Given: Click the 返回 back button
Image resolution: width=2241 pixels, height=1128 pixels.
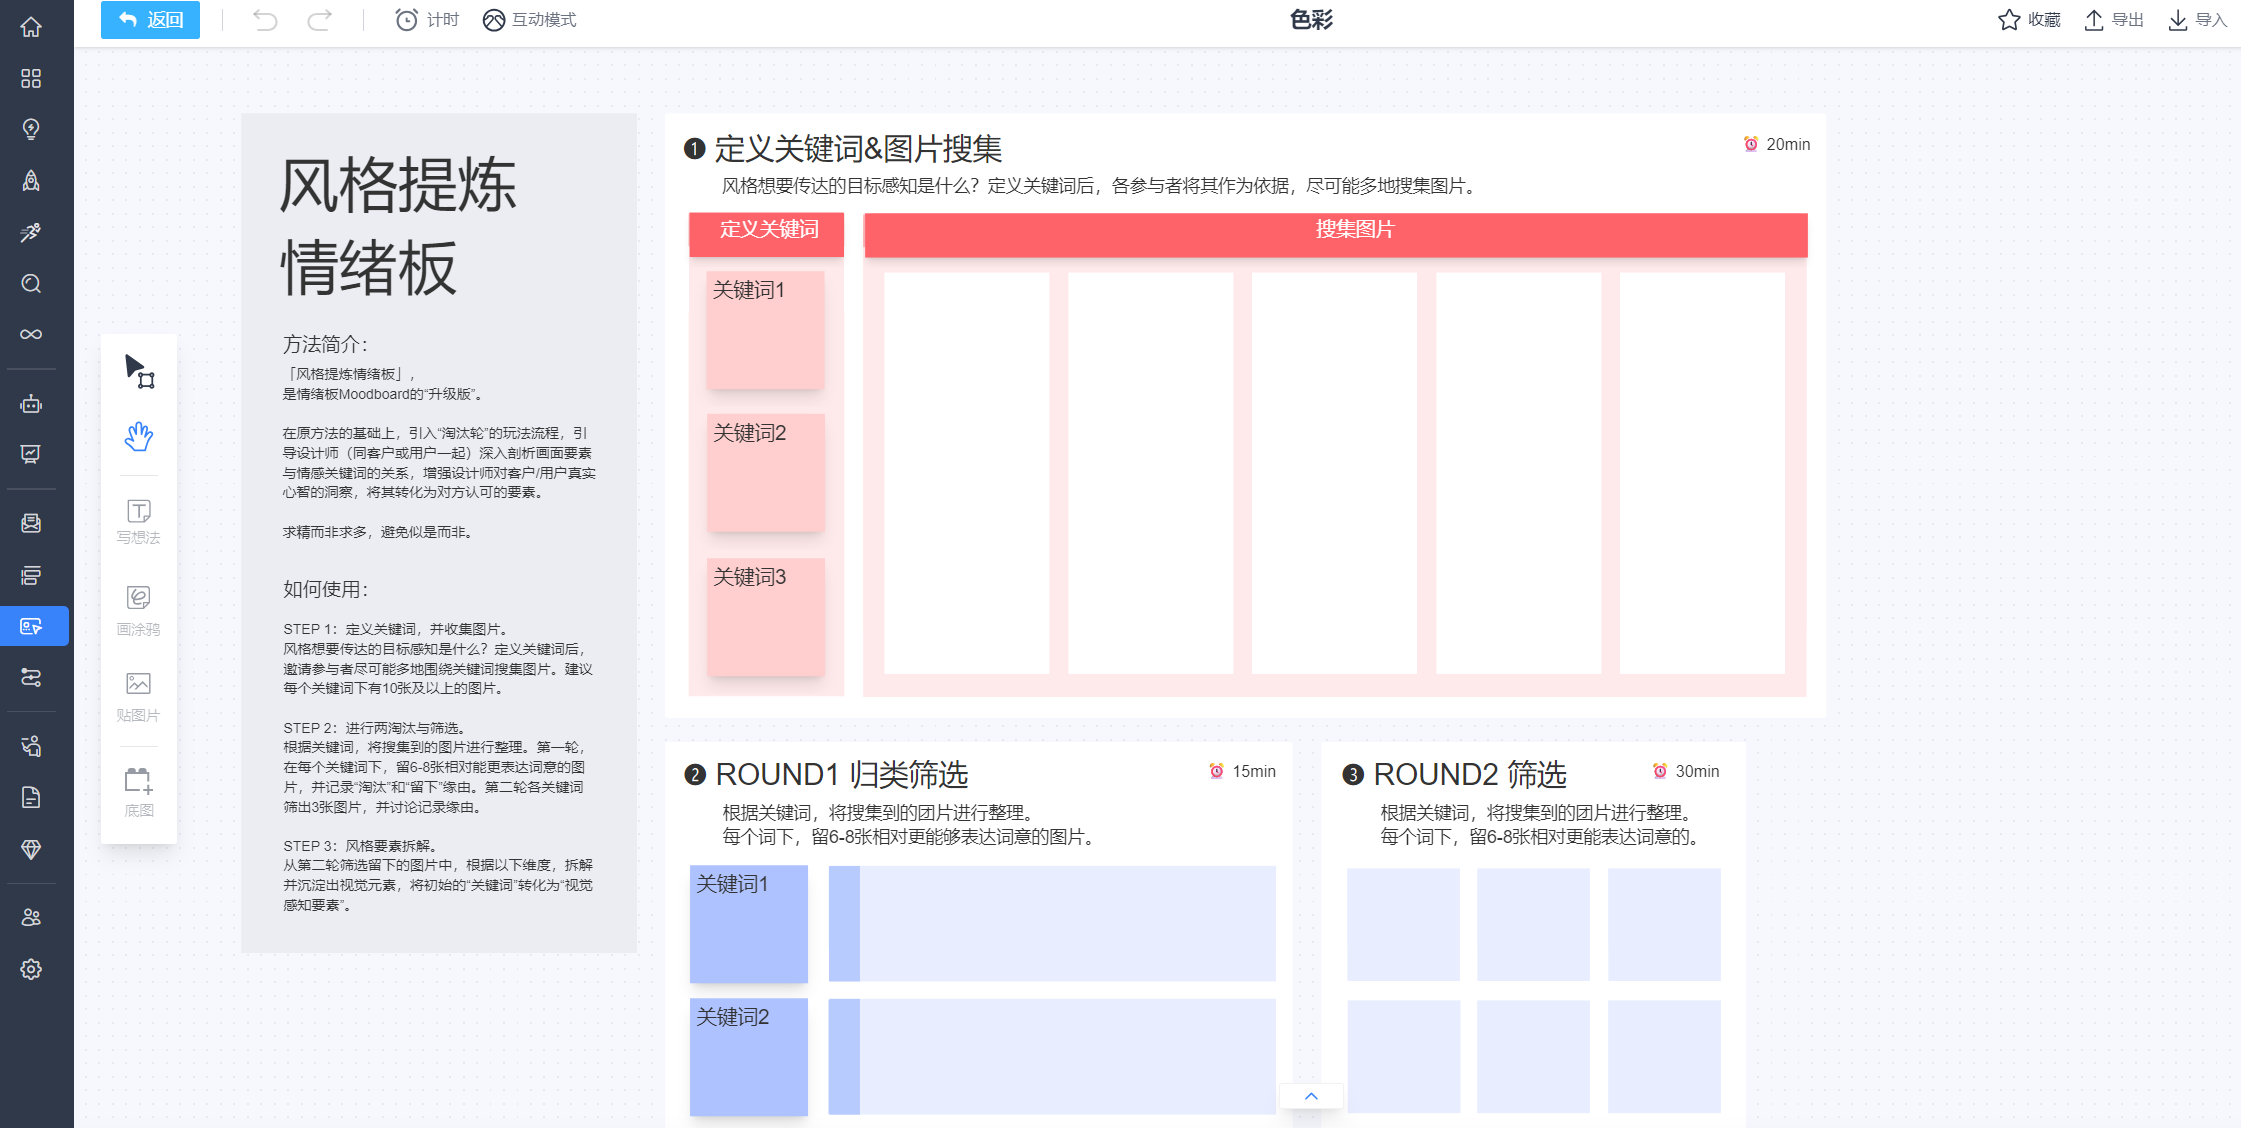Looking at the screenshot, I should [x=149, y=19].
